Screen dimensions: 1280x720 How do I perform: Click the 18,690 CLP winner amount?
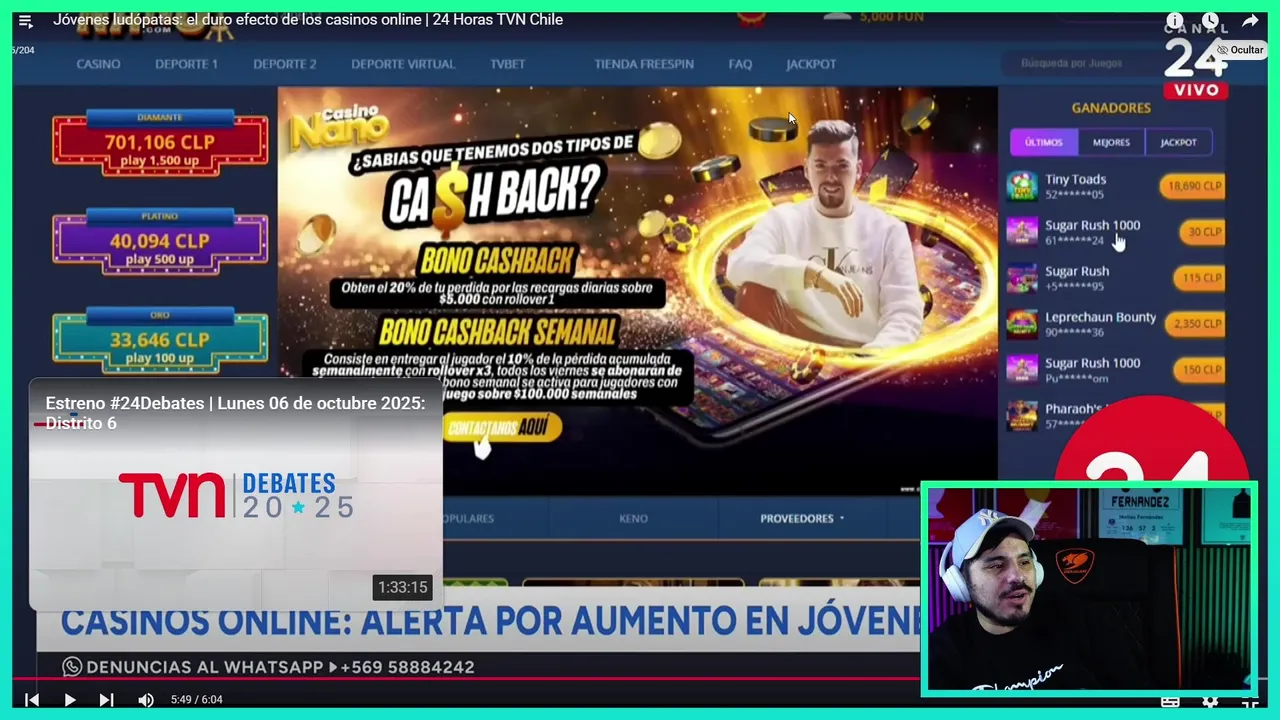[1192, 186]
